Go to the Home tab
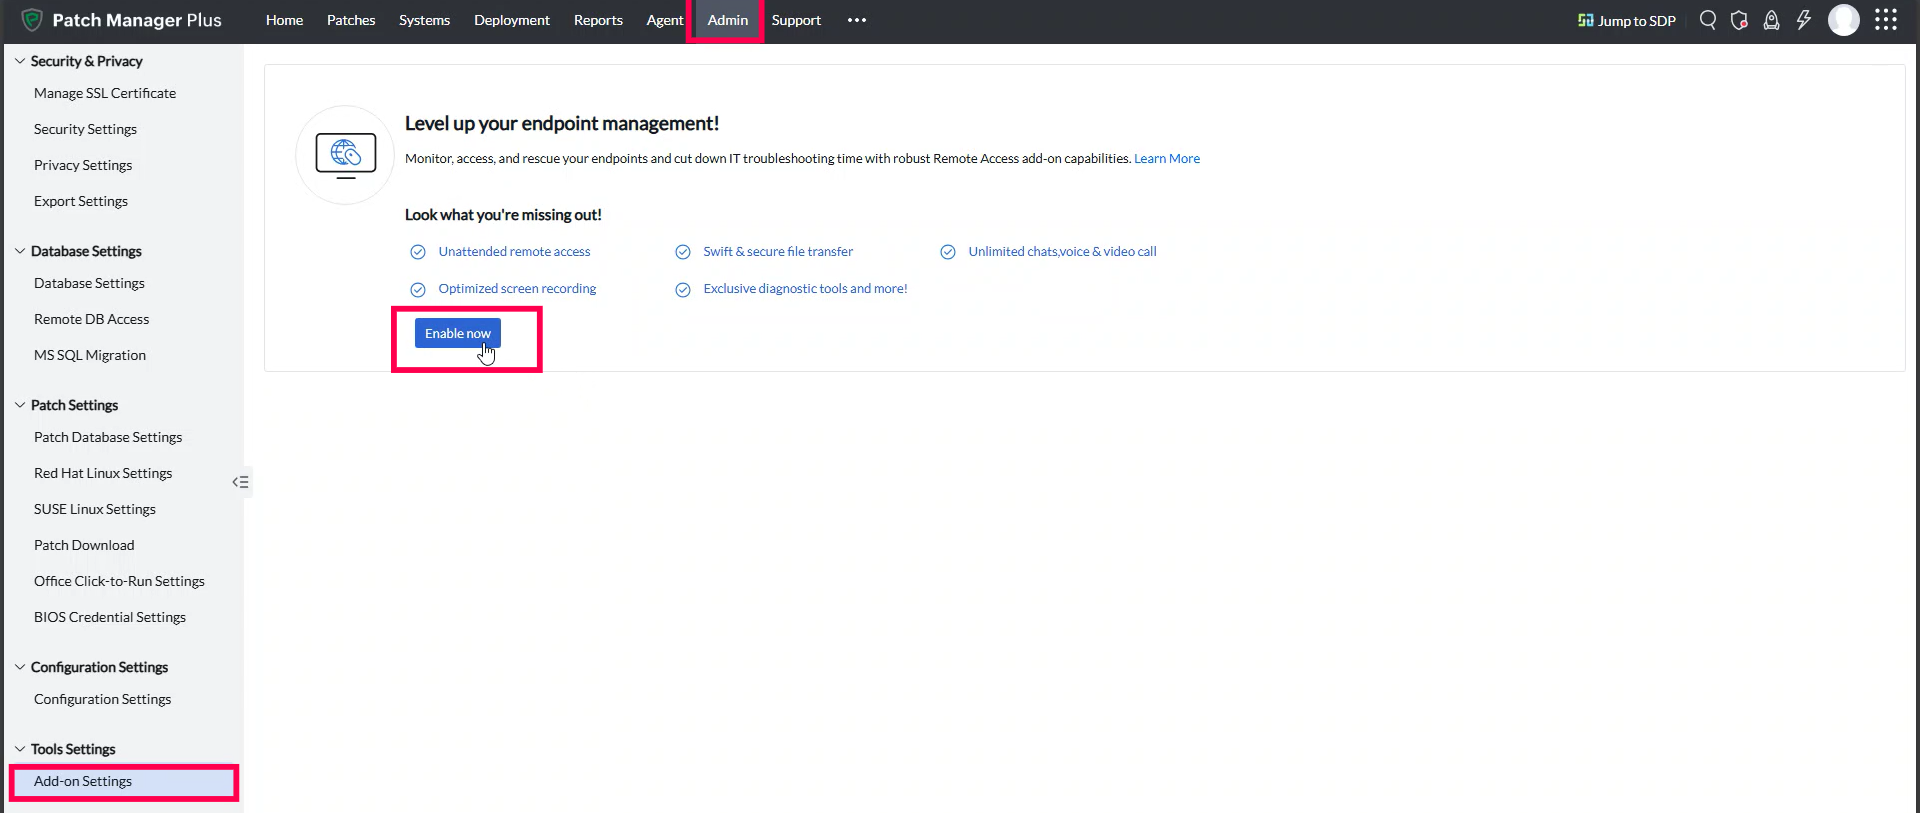Screen dimensions: 1920x813 tap(284, 20)
